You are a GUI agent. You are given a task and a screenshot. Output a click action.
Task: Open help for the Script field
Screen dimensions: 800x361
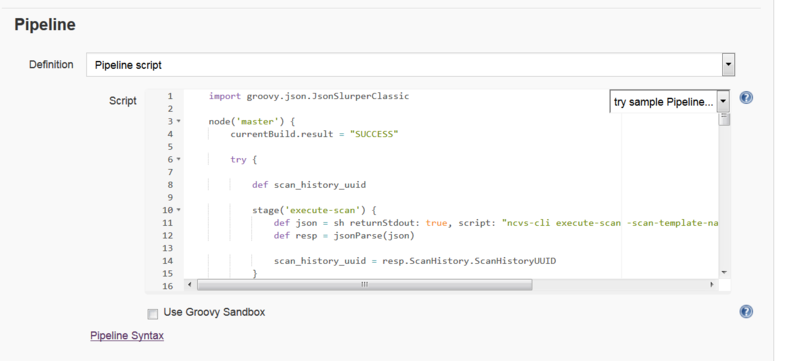pos(746,97)
